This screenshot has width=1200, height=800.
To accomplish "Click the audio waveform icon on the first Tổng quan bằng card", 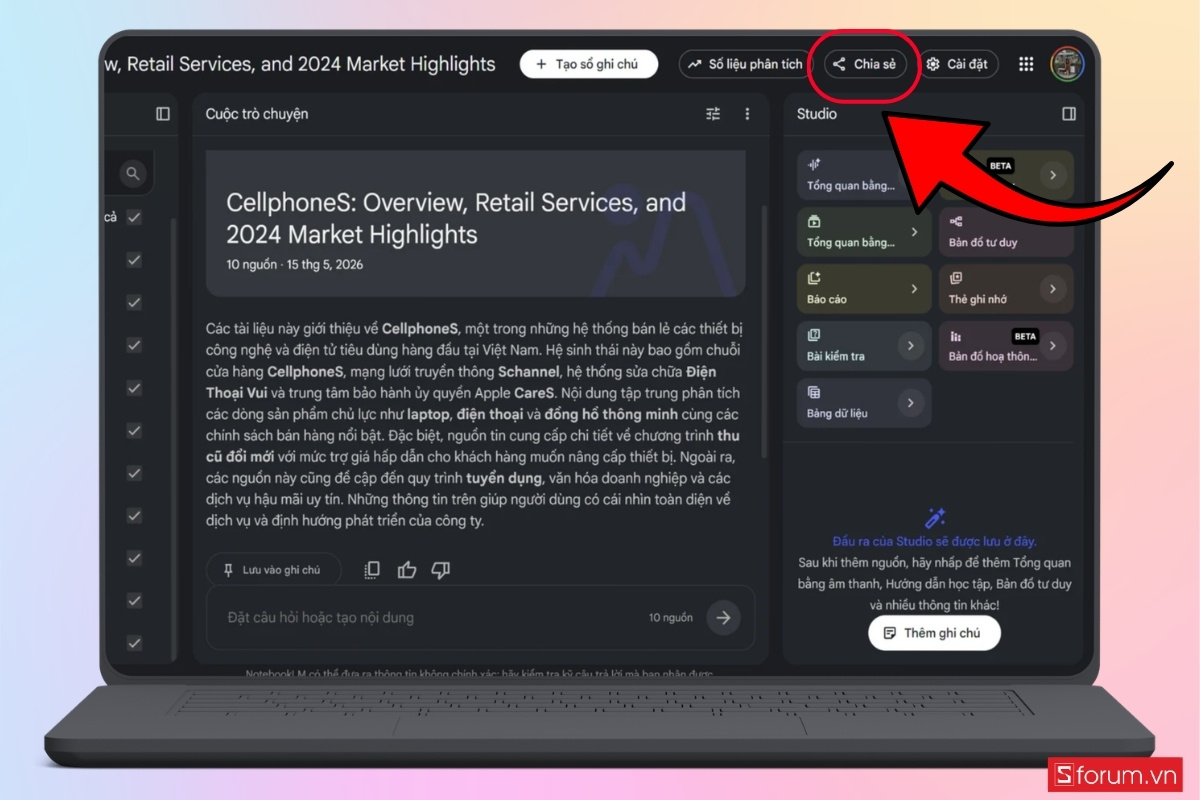I will tap(814, 164).
